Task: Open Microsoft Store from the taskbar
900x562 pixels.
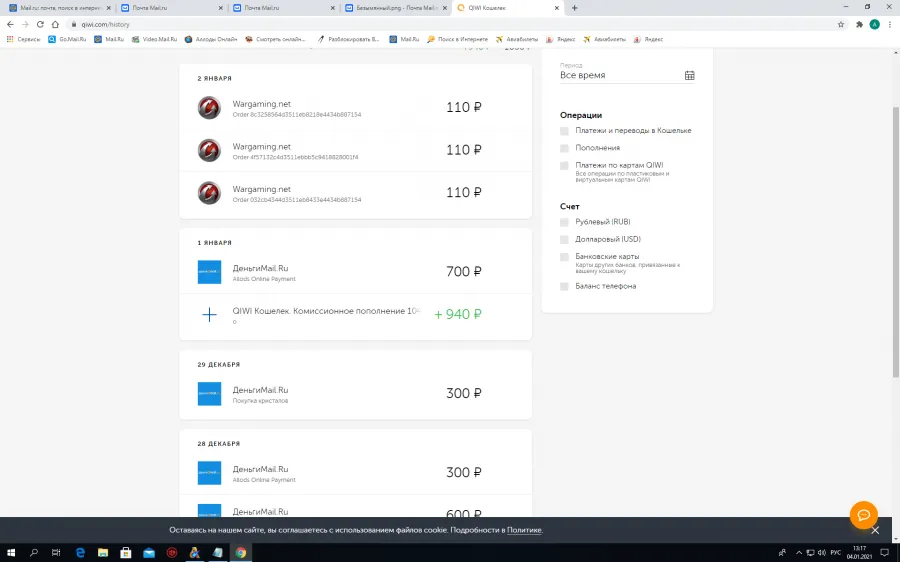Action: point(126,552)
